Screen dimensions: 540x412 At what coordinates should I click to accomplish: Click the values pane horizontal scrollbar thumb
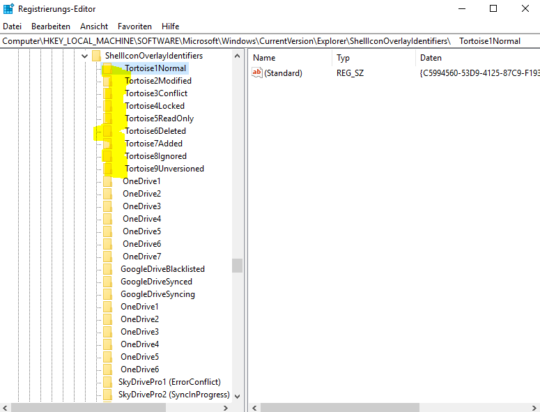[x=340, y=408]
